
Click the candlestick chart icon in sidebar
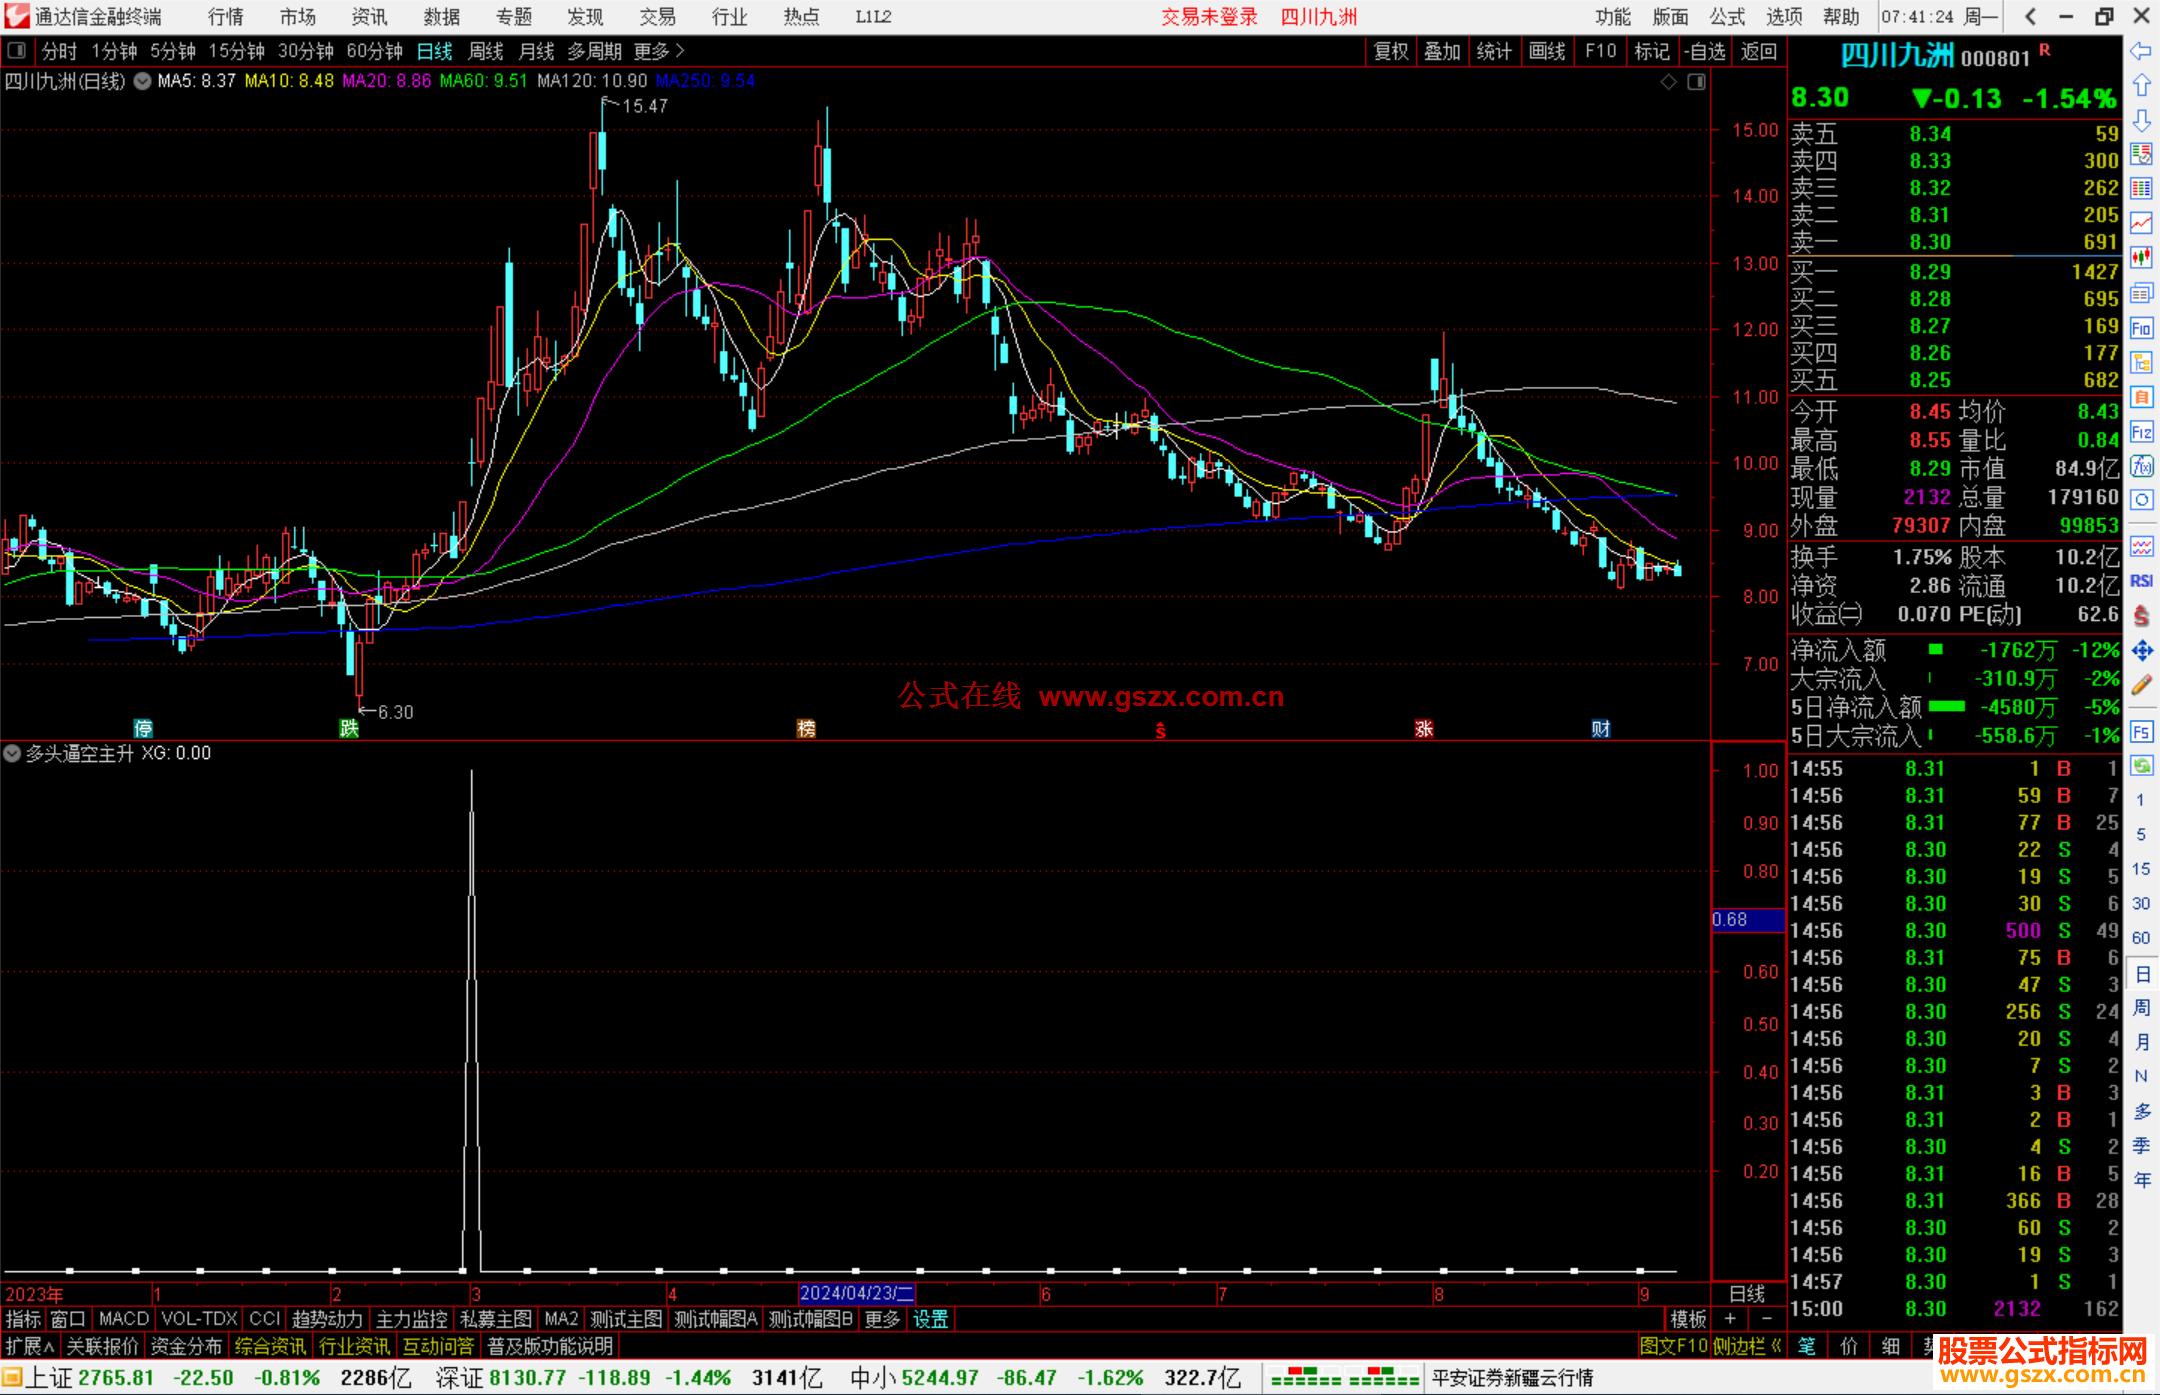pyautogui.click(x=2141, y=257)
